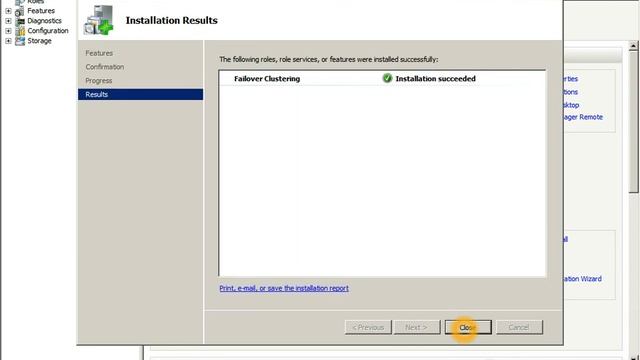This screenshot has width=640, height=360.
Task: Click the Failover Clustering result row
Action: (382, 79)
